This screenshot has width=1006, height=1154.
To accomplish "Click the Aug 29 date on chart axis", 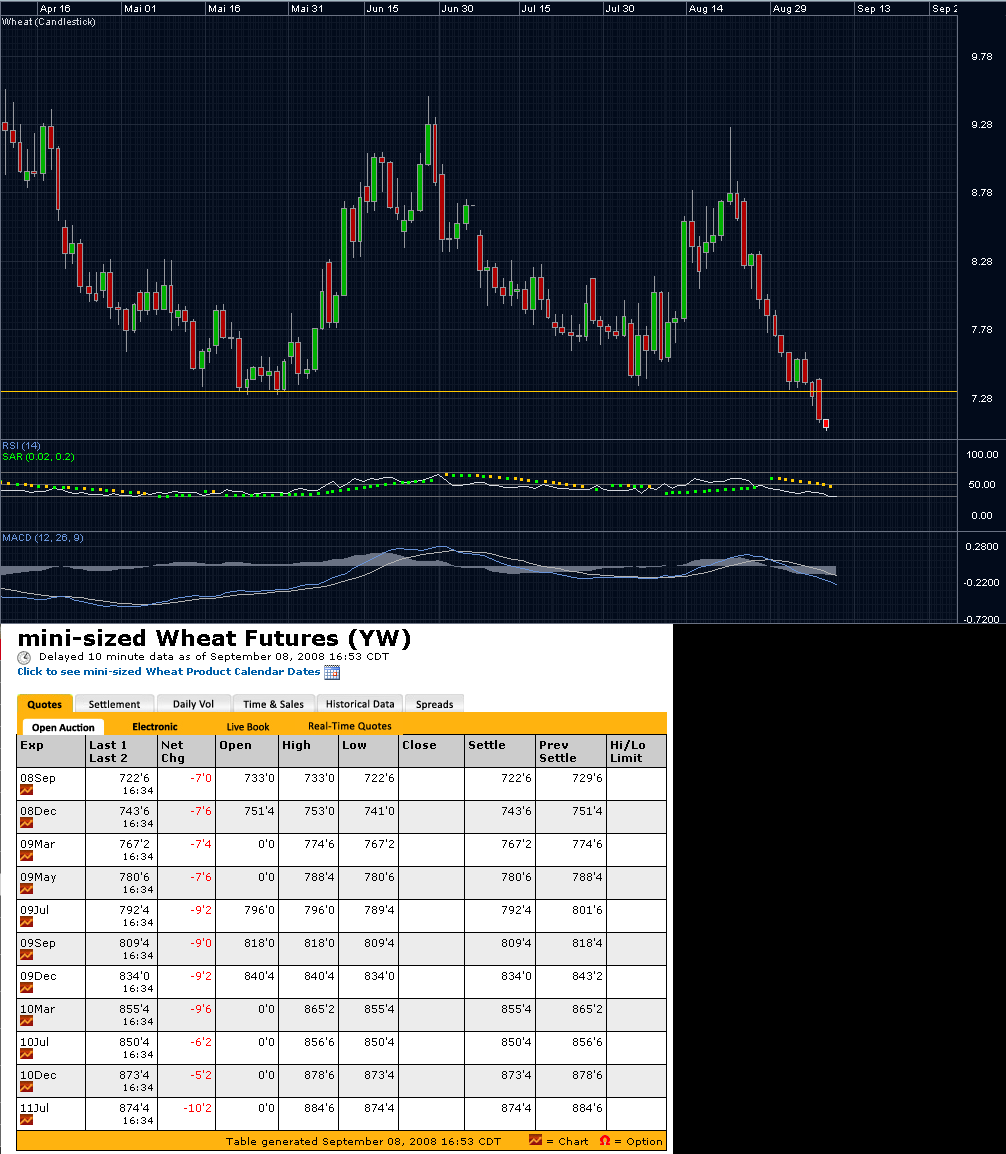I will [789, 8].
